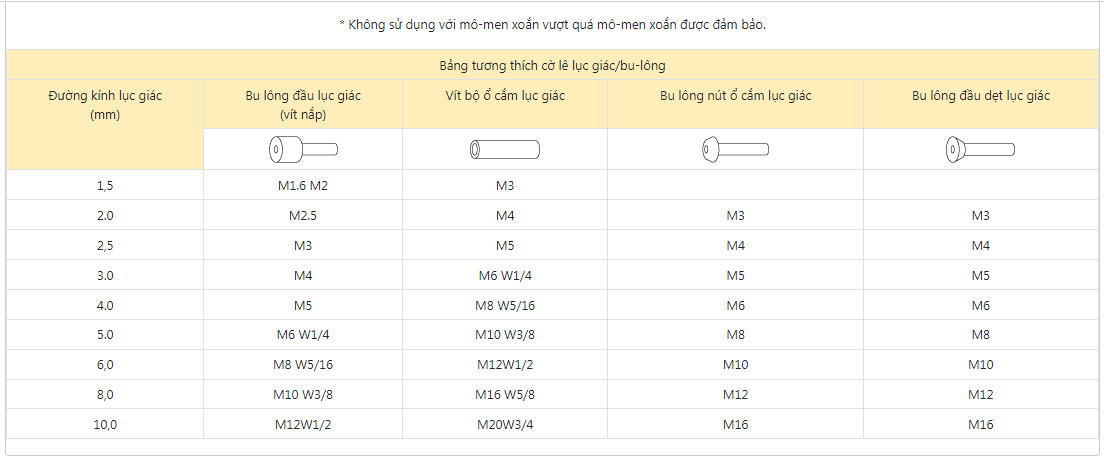Click the hex head cap bolt icon
This screenshot has width=1104, height=464.
point(303,150)
